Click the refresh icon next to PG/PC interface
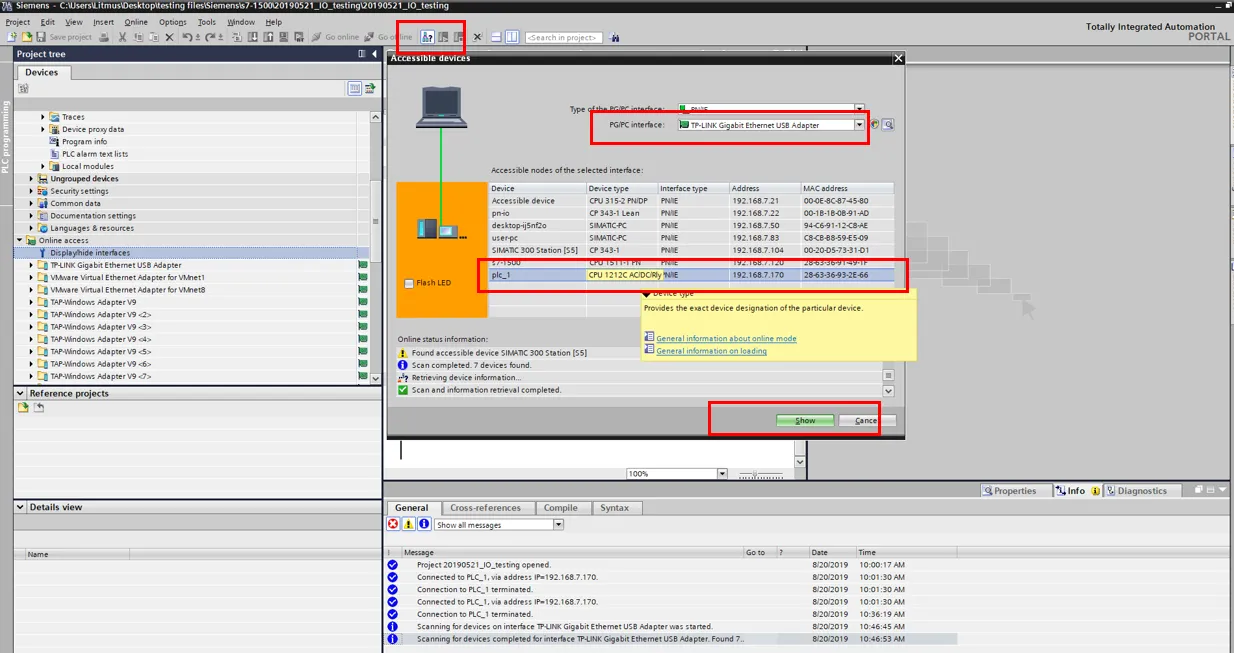Viewport: 1234px width, 653px height. click(x=874, y=125)
